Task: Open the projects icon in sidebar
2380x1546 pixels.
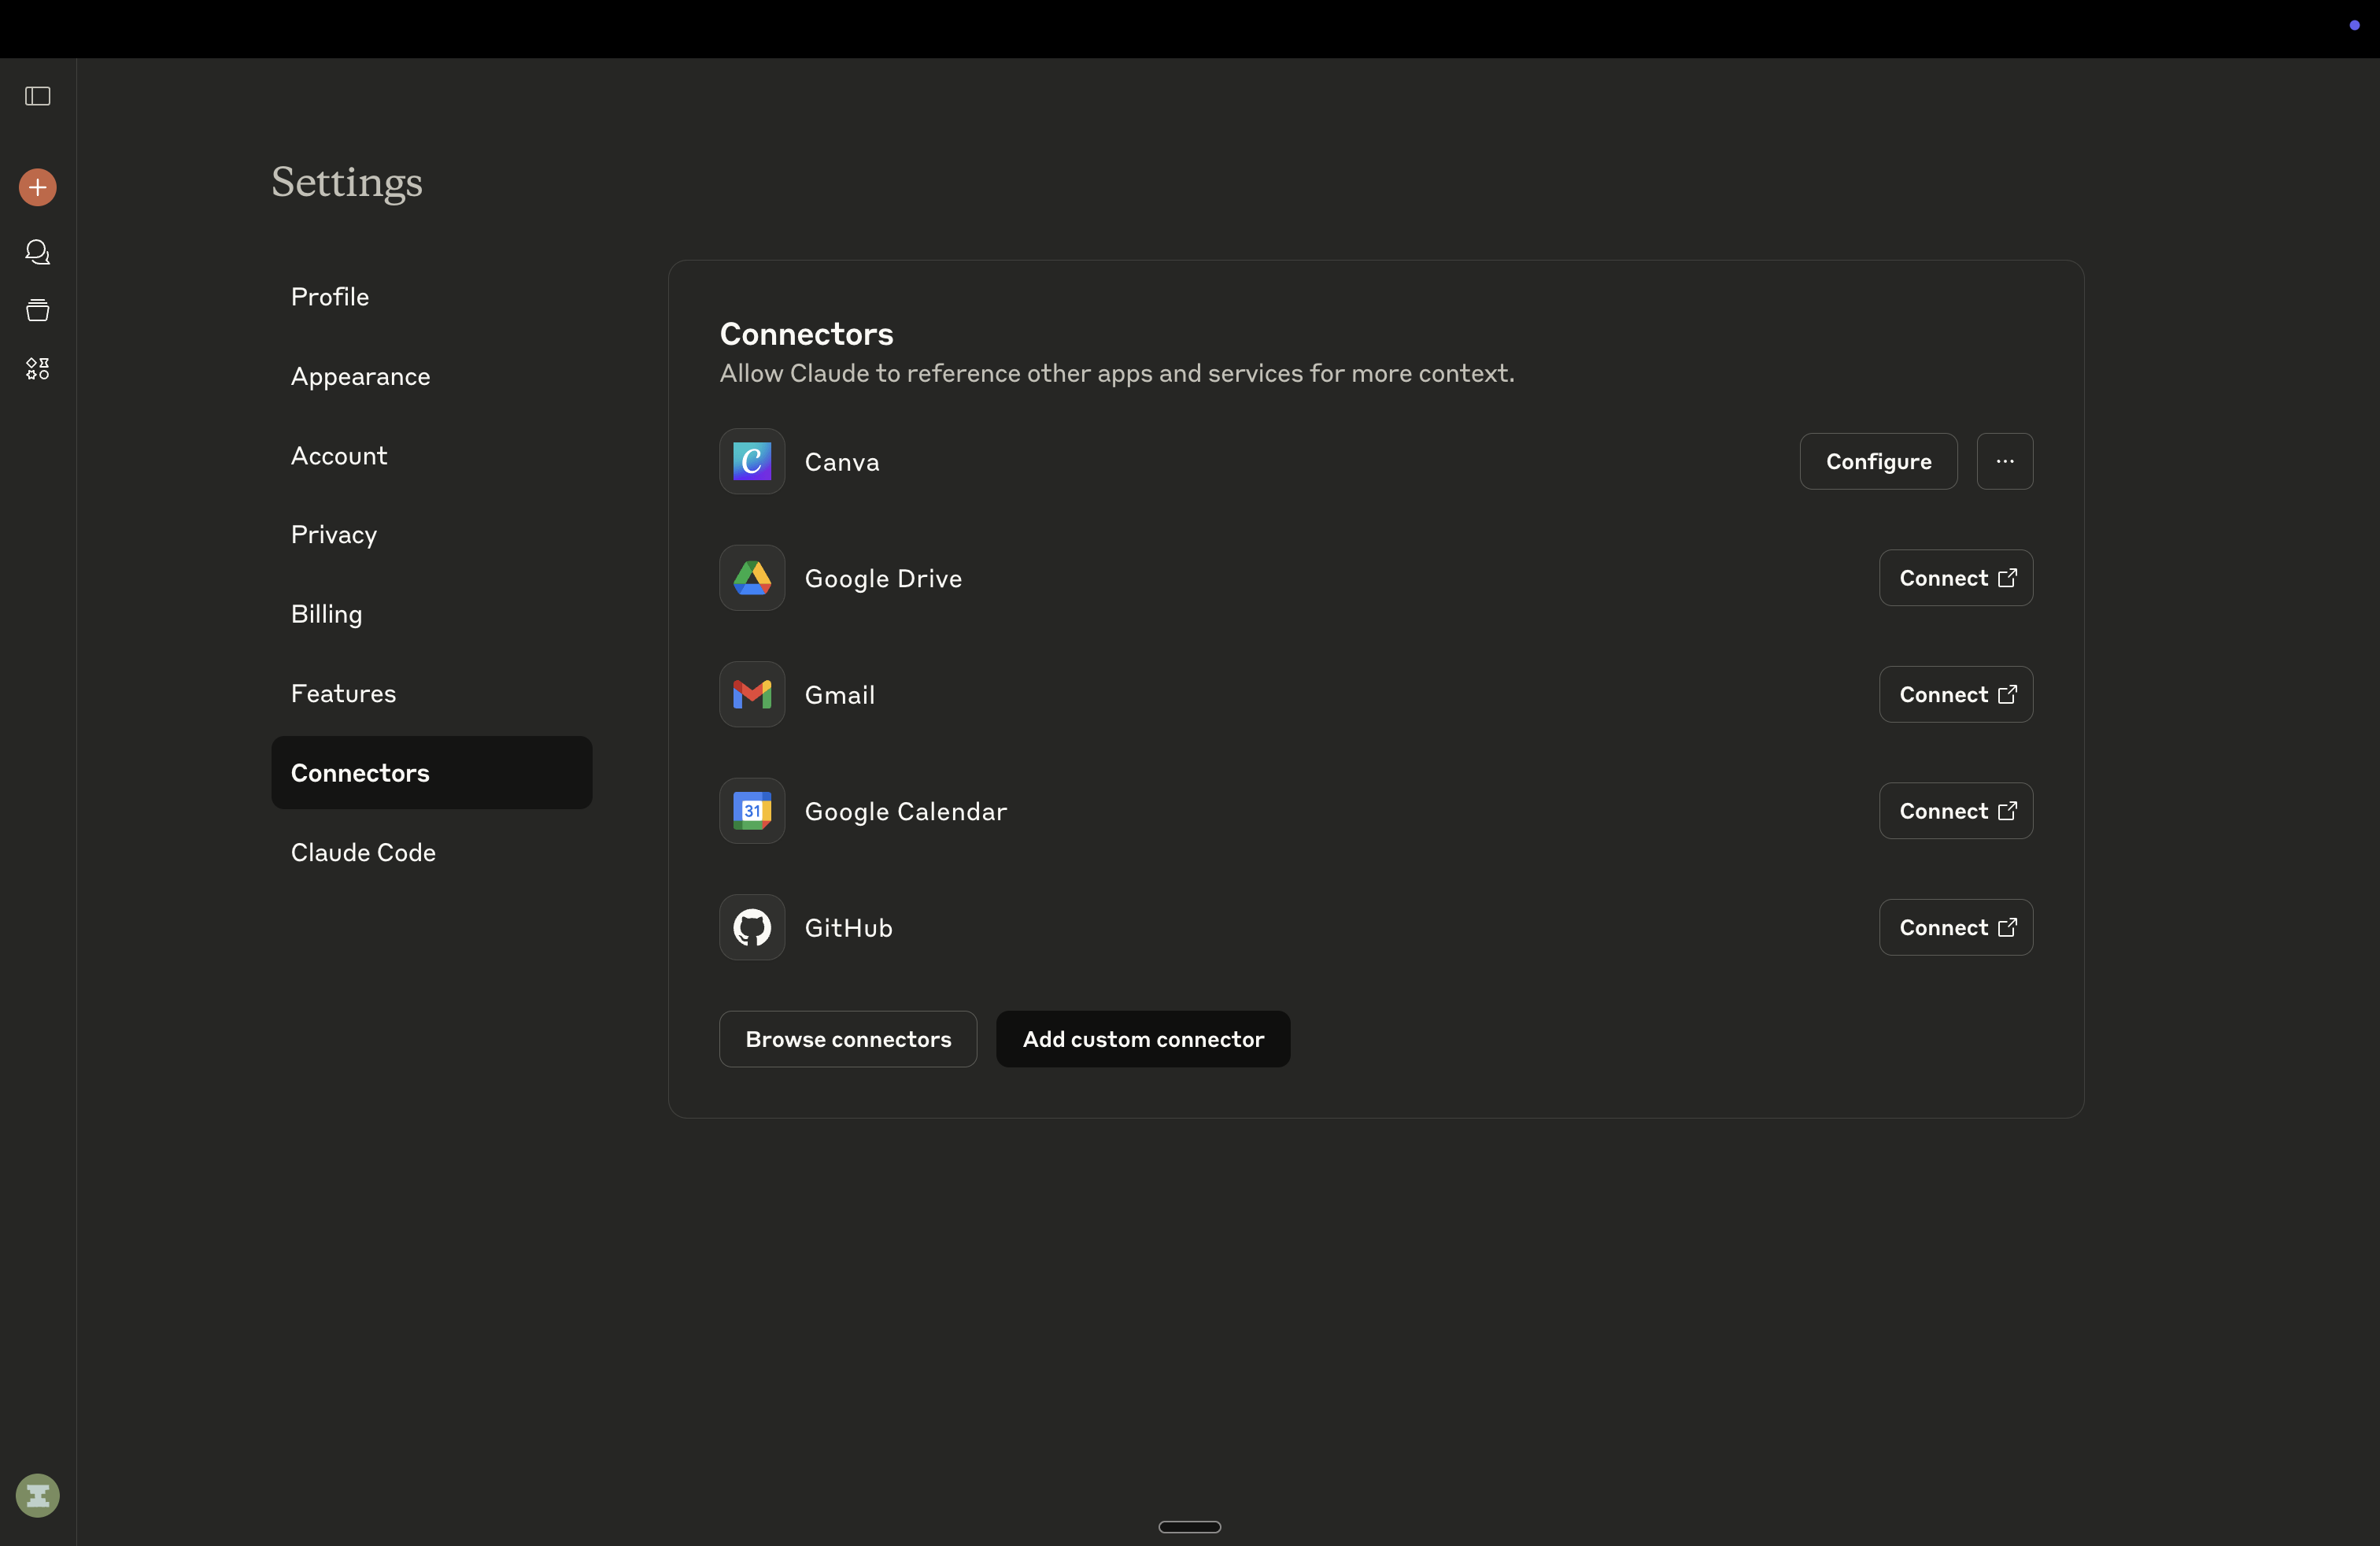Action: coord(38,310)
